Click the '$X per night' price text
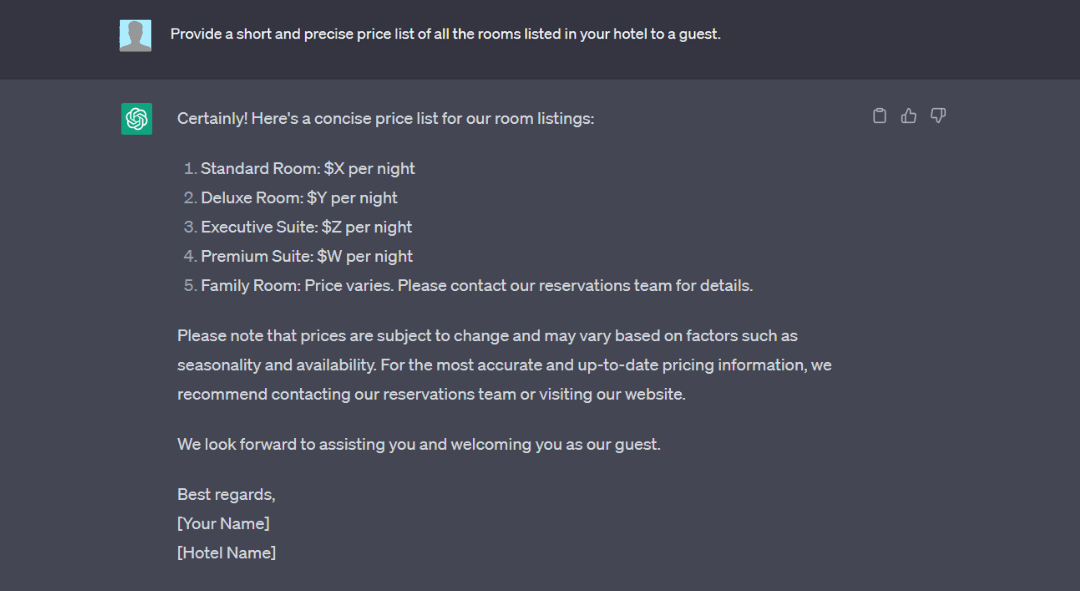Screen dimensions: 1080x591 point(369,169)
